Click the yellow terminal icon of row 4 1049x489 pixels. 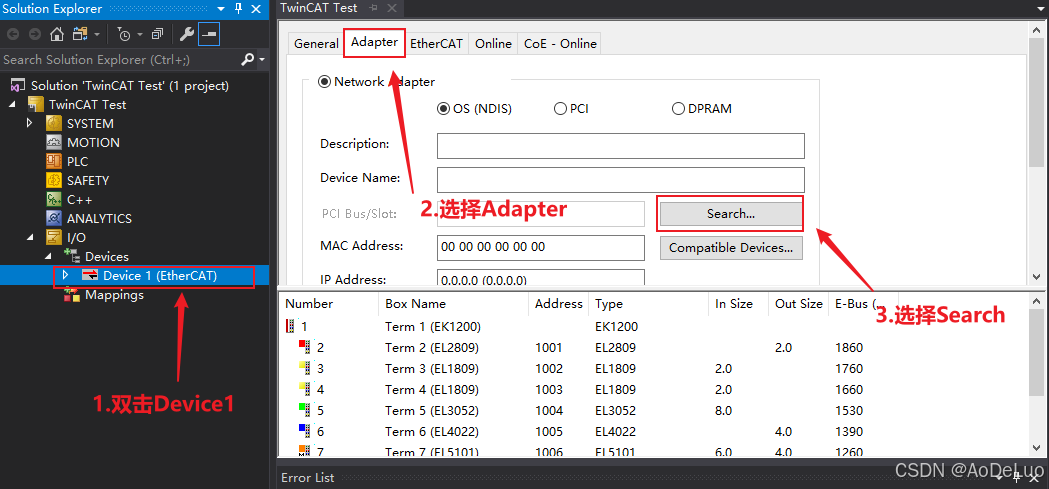tap(305, 389)
